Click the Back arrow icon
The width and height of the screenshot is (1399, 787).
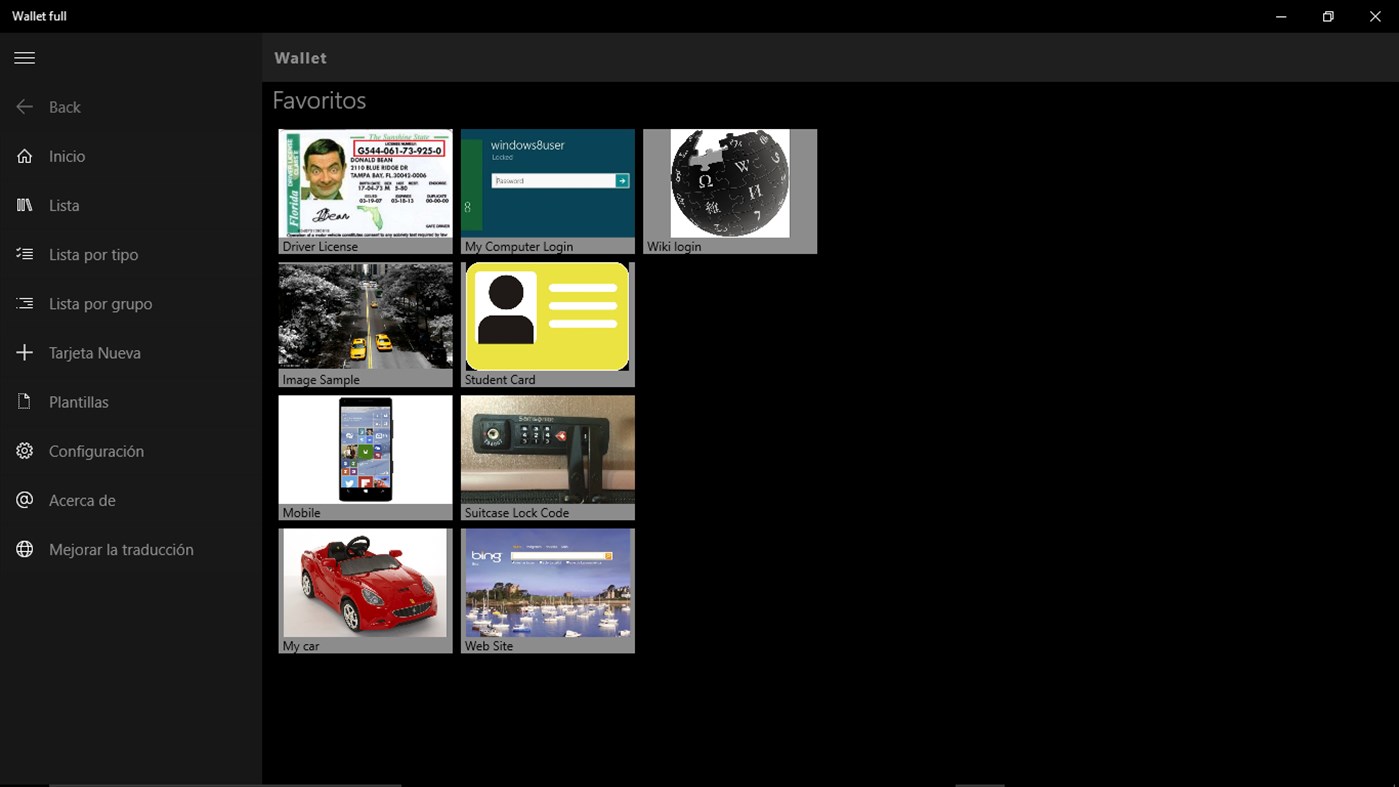(x=24, y=107)
